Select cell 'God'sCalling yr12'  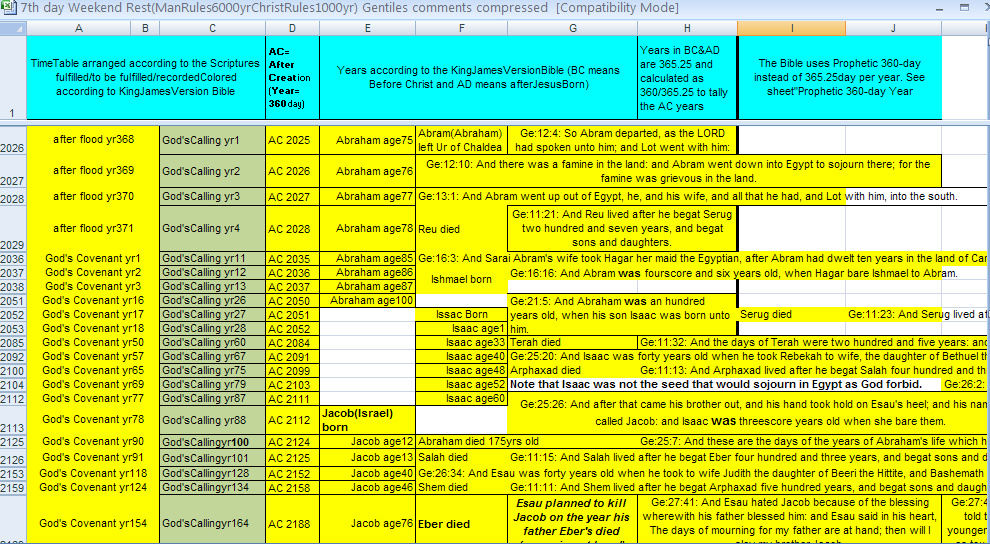coord(212,272)
